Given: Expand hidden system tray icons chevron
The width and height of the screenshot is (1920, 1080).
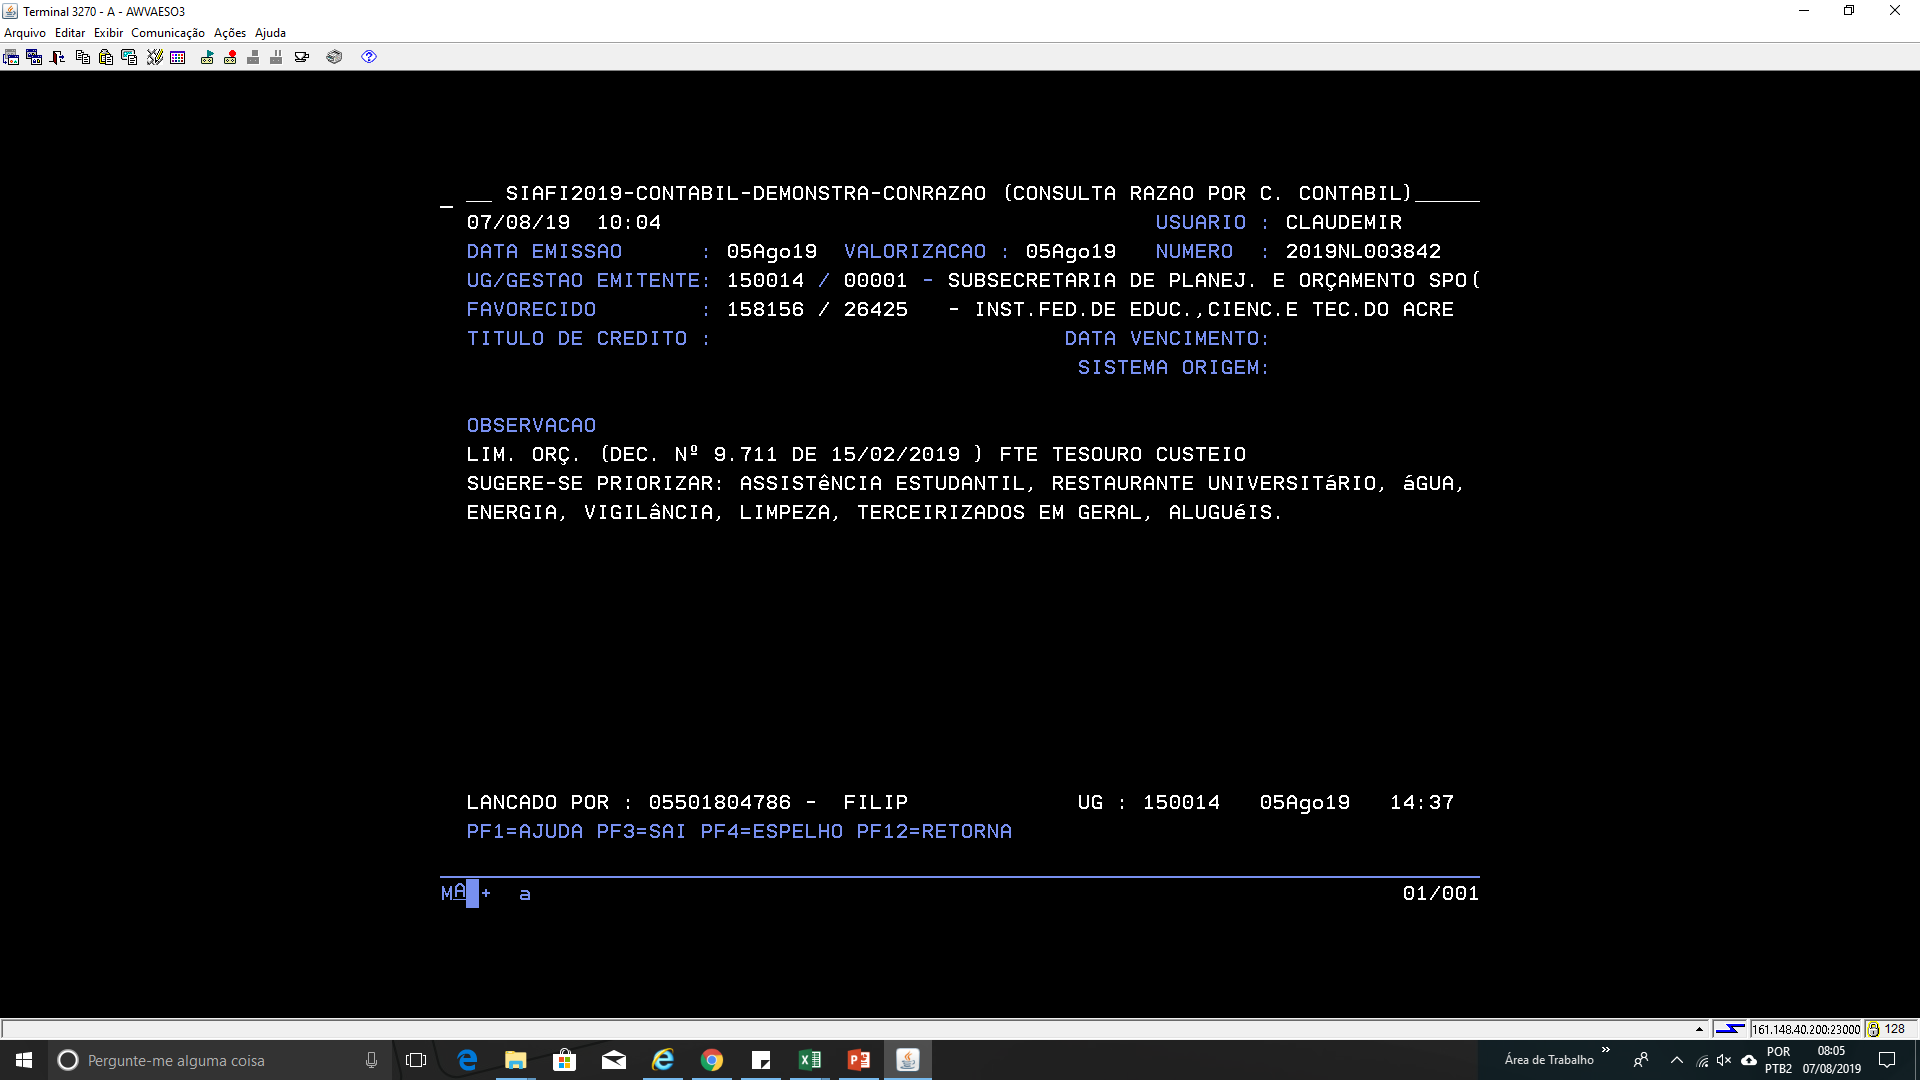Looking at the screenshot, I should coord(1677,1060).
